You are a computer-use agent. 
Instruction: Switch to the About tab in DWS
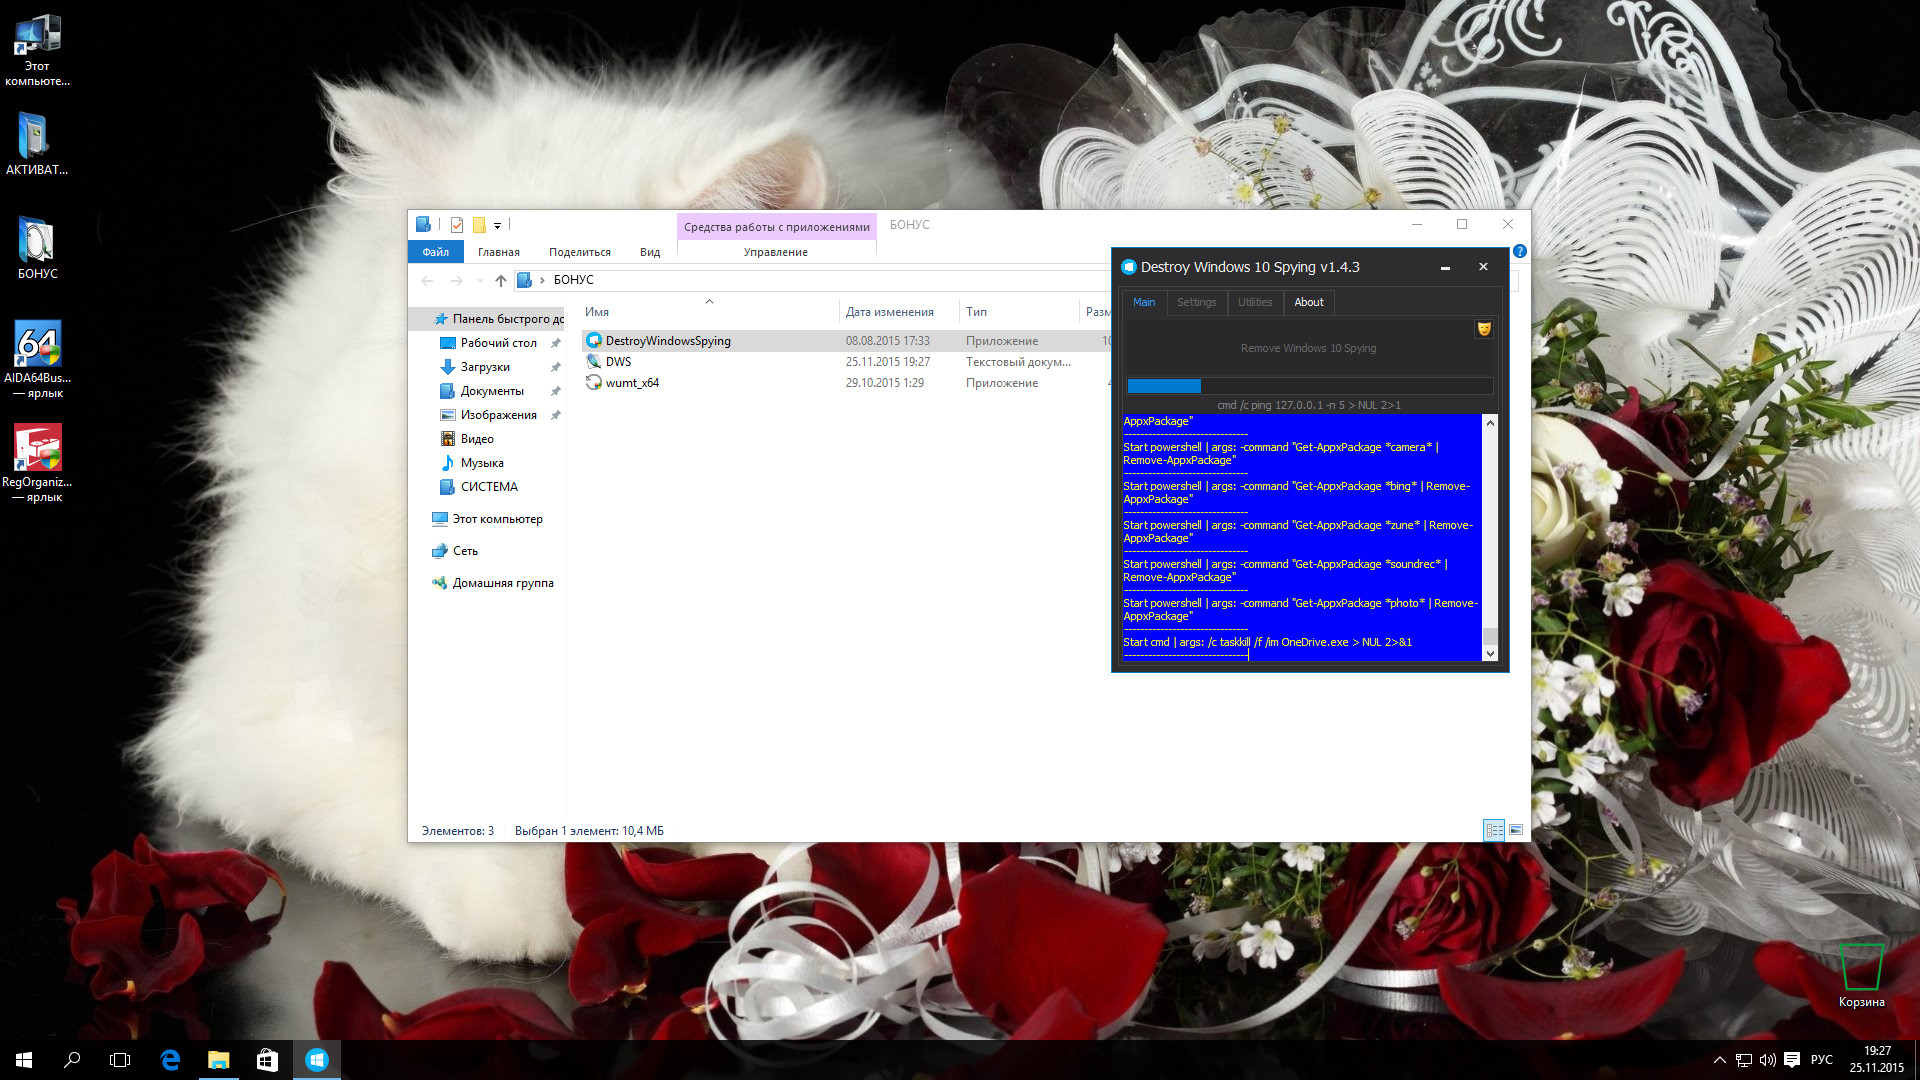pyautogui.click(x=1309, y=302)
